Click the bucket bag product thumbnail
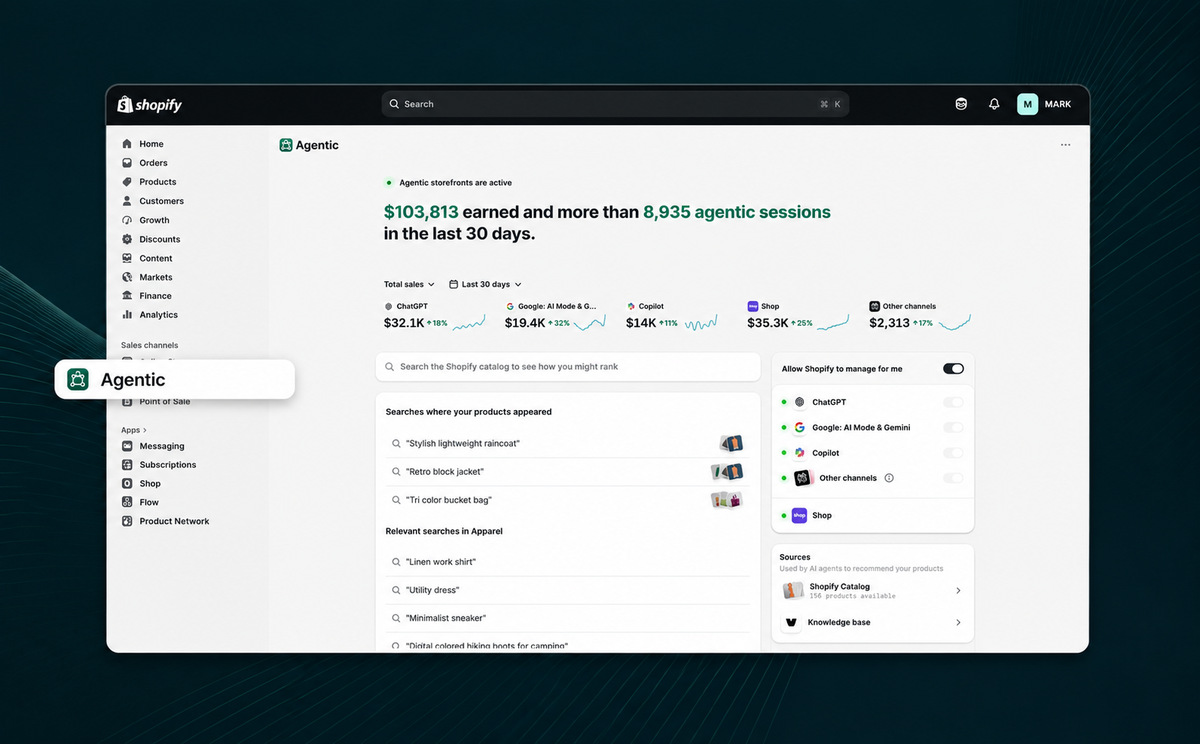This screenshot has height=744, width=1200. pos(727,500)
